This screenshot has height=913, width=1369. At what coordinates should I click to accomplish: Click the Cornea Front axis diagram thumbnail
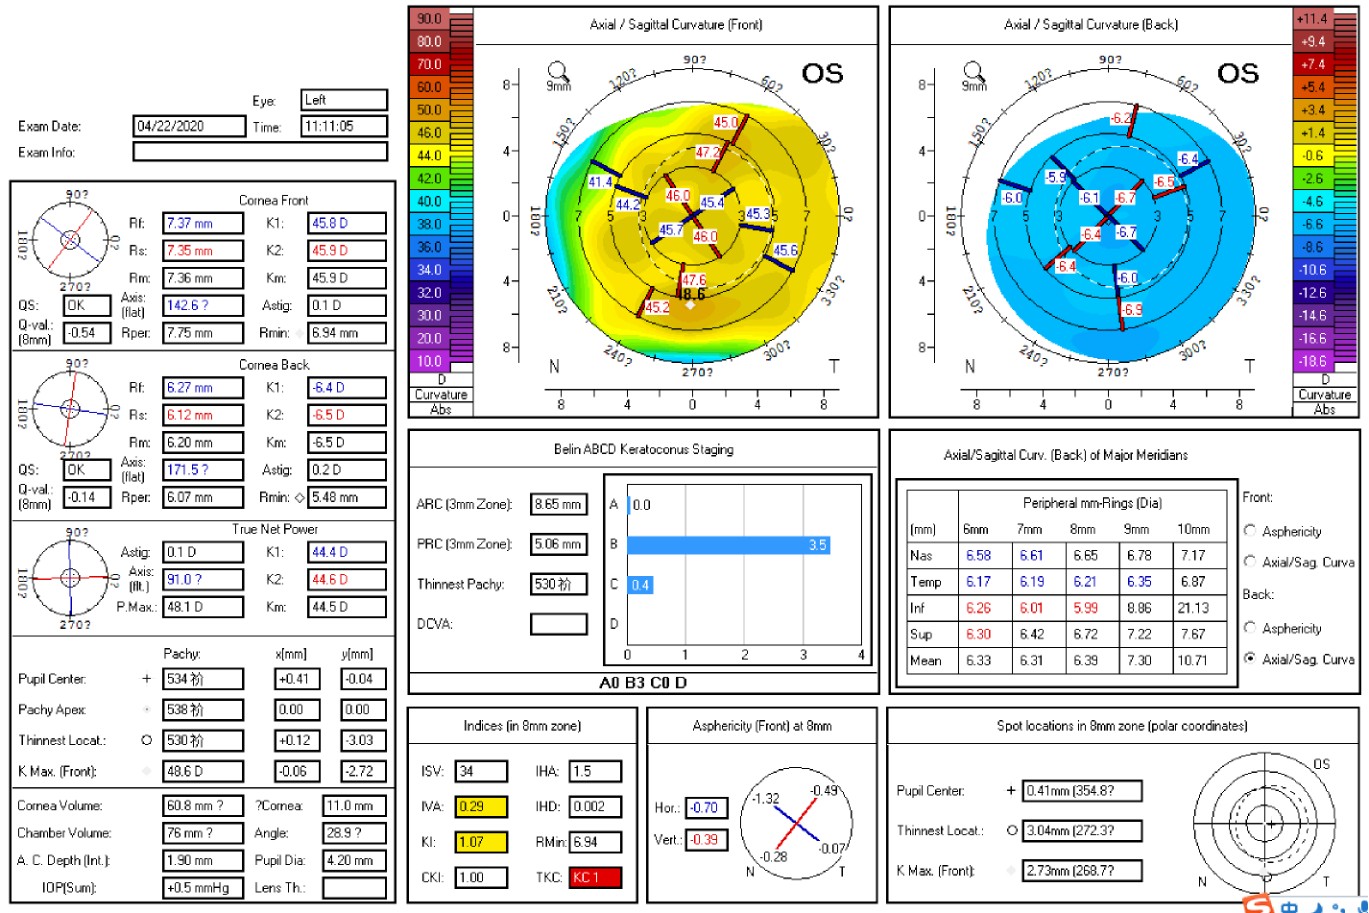pos(70,239)
